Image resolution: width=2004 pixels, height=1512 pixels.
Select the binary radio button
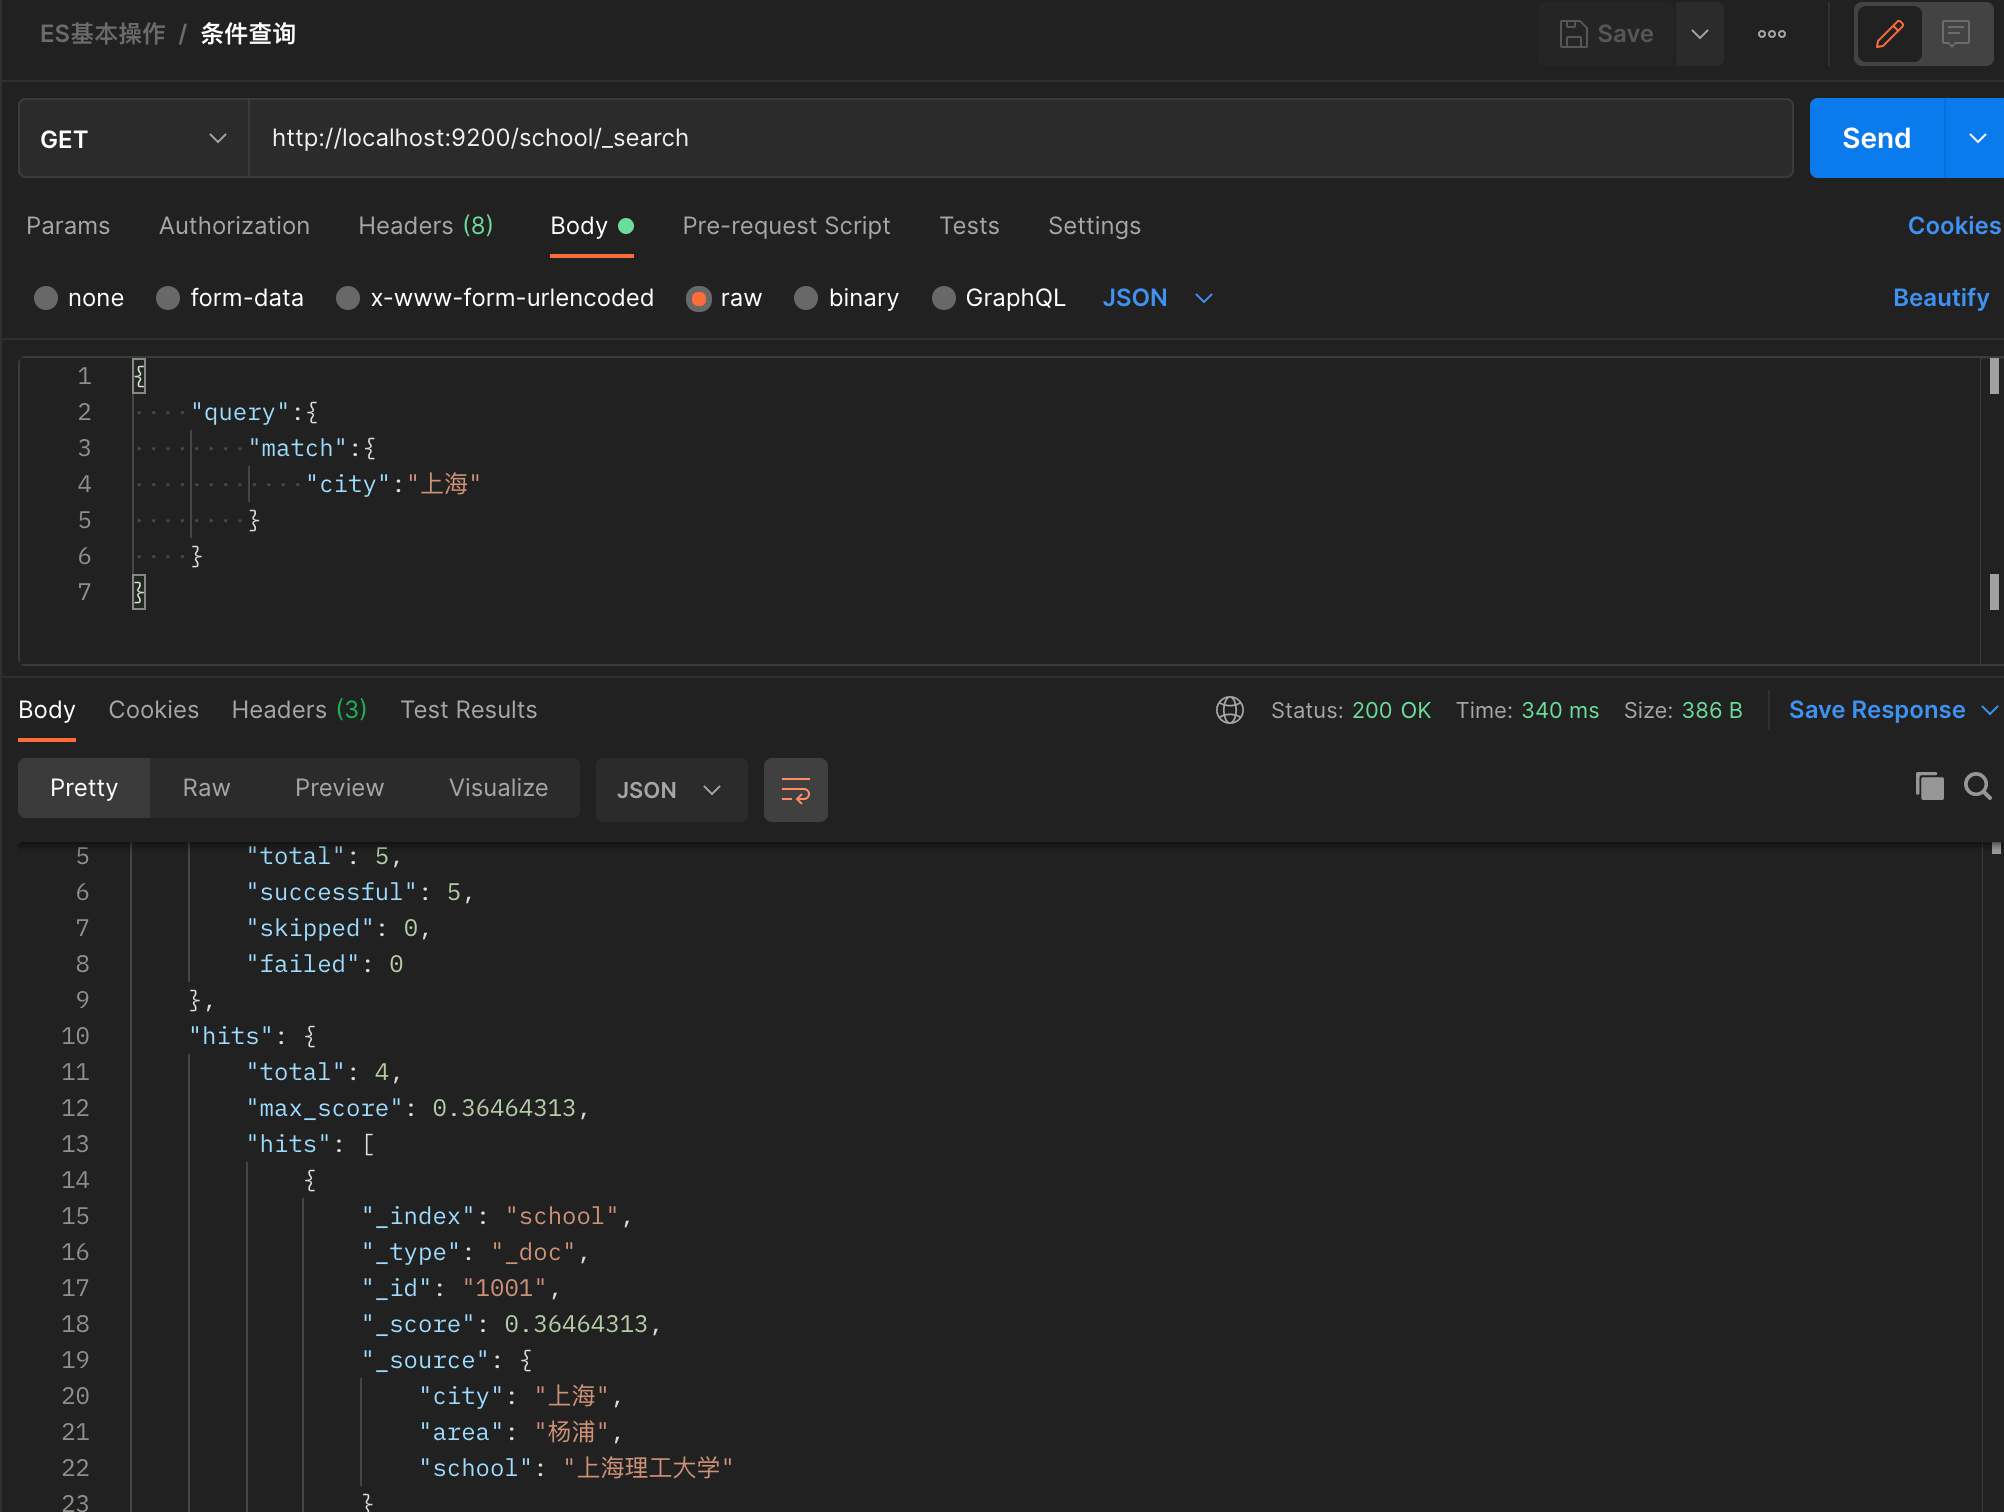pyautogui.click(x=806, y=298)
